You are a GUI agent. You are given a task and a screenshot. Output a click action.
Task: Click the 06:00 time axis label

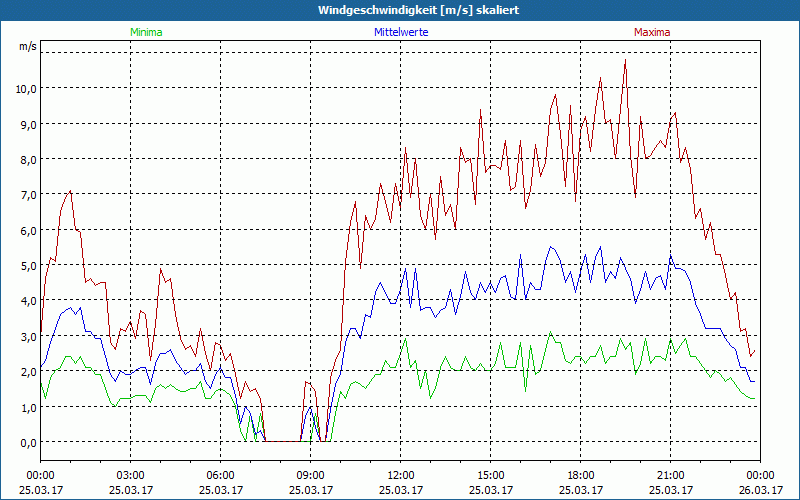(220, 476)
